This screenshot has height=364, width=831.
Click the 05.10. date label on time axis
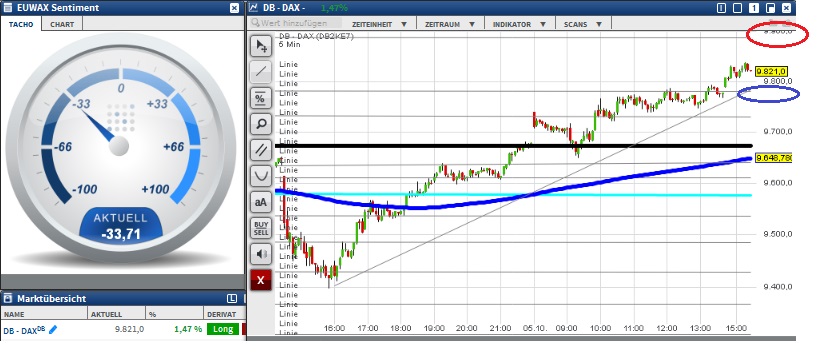point(534,329)
